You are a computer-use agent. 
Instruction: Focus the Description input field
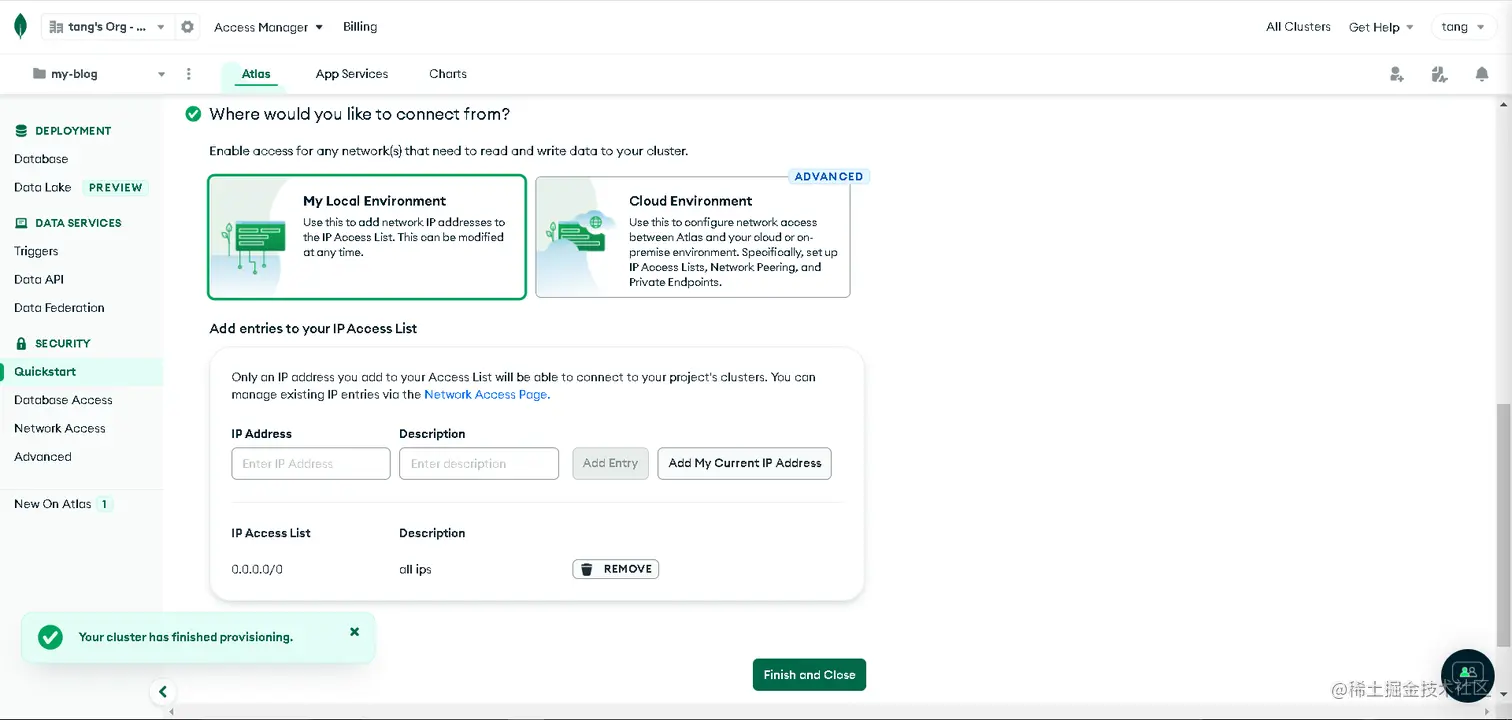click(479, 463)
